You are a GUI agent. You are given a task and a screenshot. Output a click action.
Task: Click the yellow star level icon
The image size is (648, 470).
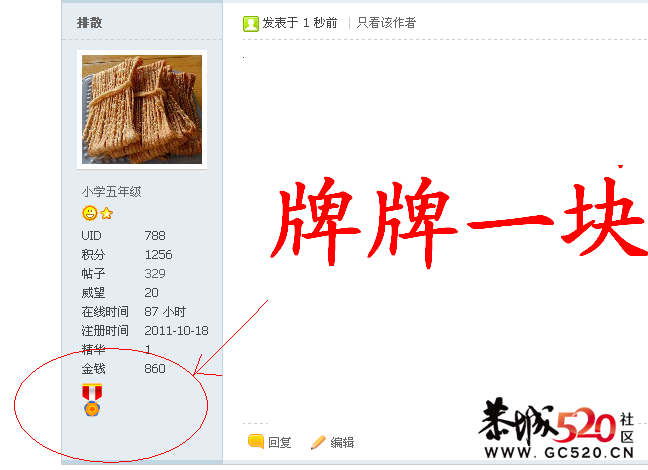point(107,213)
